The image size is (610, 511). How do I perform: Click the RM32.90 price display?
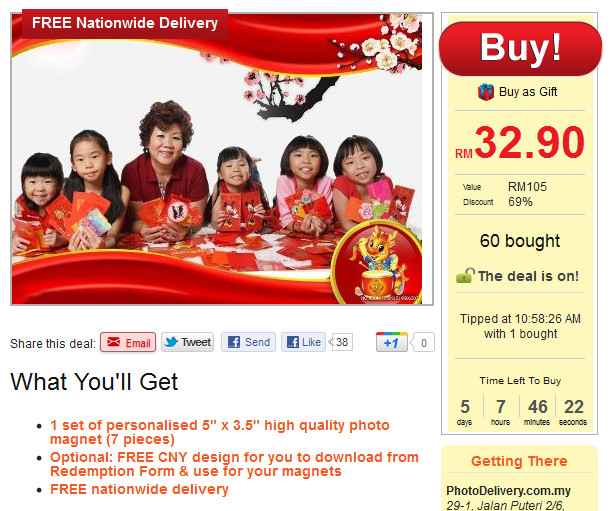pyautogui.click(x=520, y=143)
